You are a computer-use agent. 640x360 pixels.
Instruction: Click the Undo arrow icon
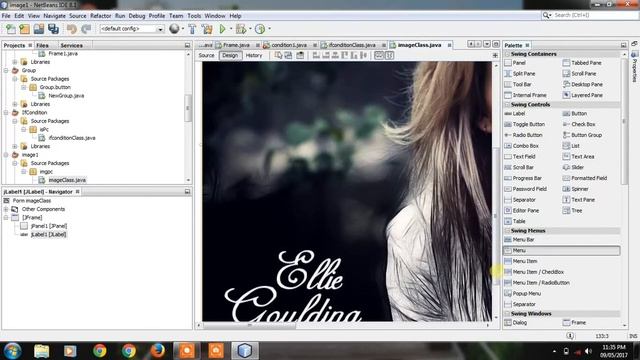click(72, 29)
